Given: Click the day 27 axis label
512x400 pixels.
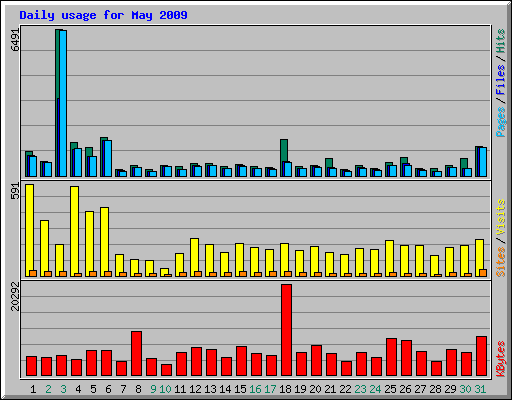Looking at the screenshot, I should (420, 389).
